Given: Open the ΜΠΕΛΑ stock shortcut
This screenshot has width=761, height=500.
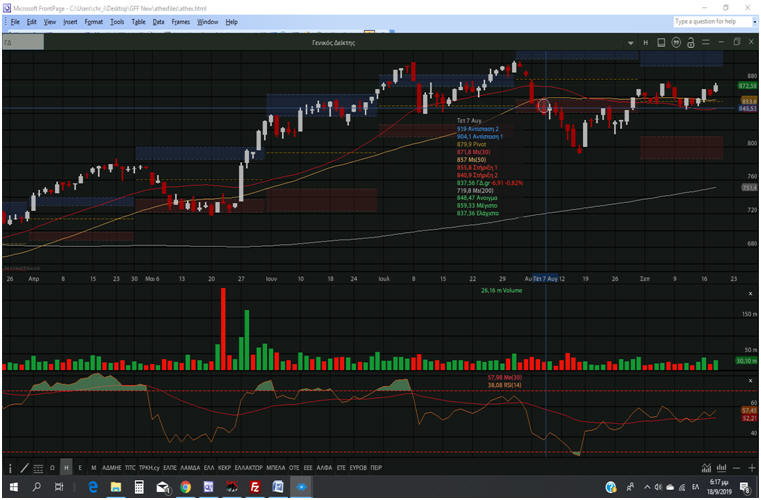Looking at the screenshot, I should (x=276, y=468).
